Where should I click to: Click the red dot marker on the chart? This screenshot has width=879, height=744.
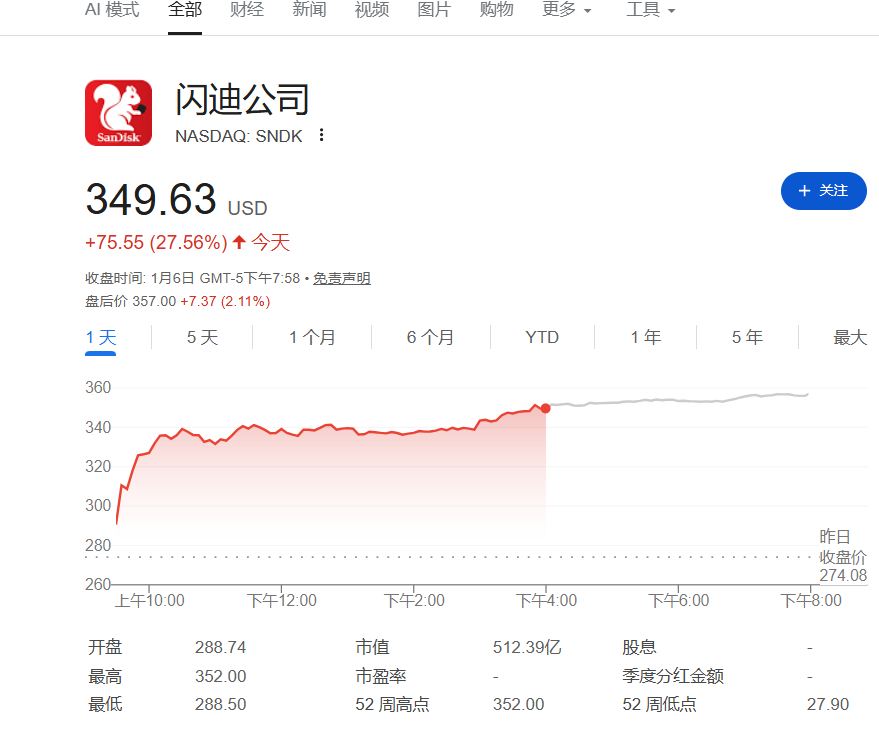click(x=545, y=408)
